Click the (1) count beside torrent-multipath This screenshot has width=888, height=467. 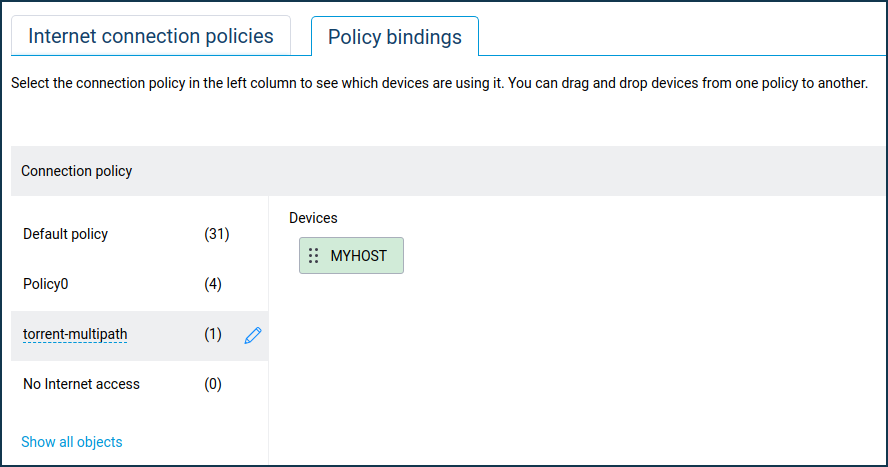pyautogui.click(x=212, y=334)
